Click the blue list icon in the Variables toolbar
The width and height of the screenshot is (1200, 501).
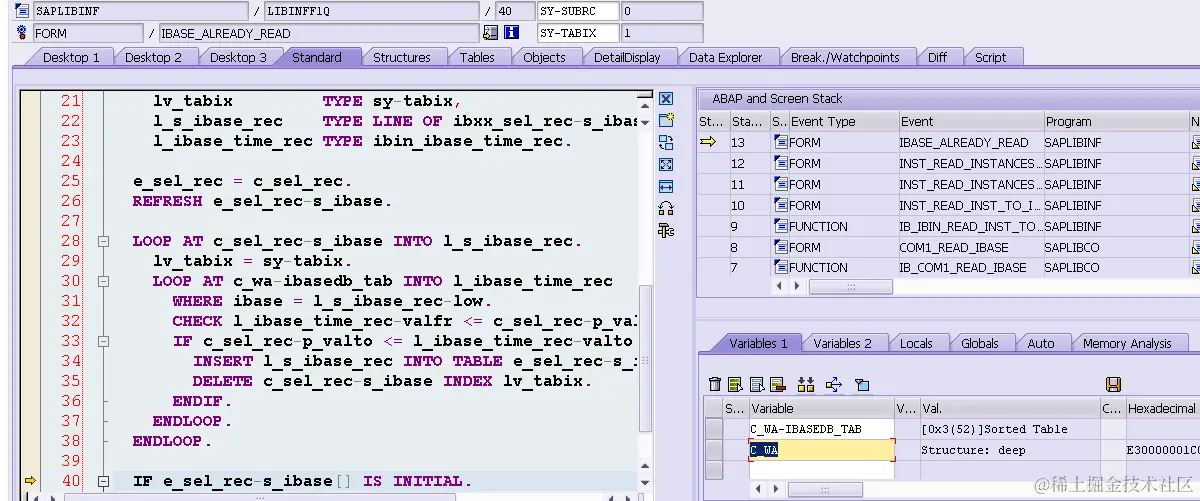tap(756, 384)
